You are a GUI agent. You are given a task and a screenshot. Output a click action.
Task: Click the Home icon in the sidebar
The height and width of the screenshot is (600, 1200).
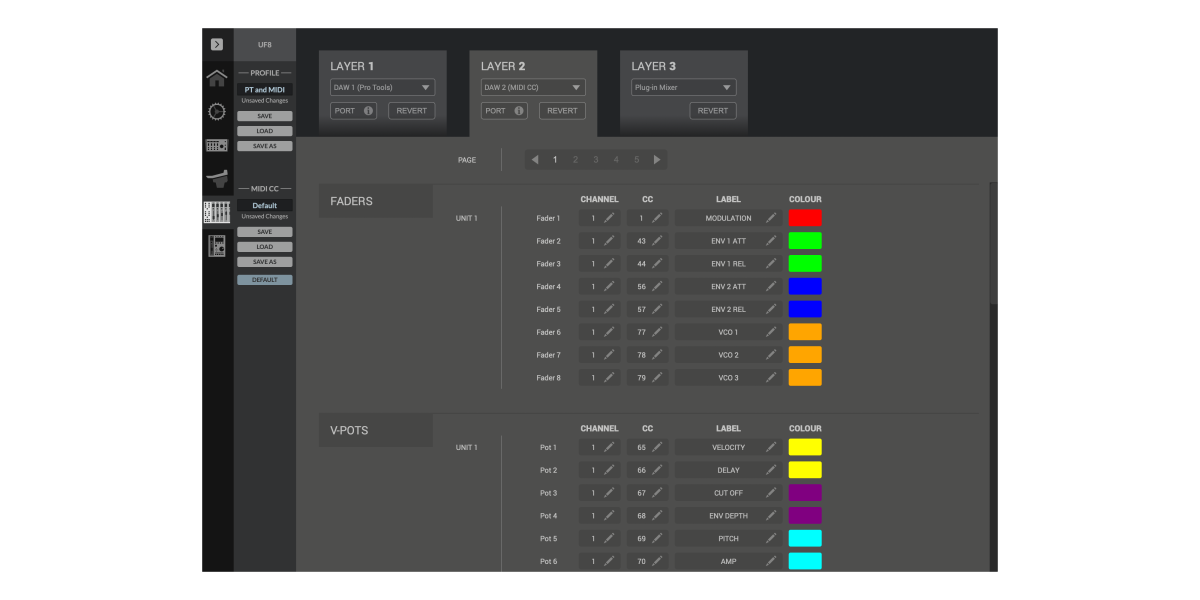coord(216,78)
